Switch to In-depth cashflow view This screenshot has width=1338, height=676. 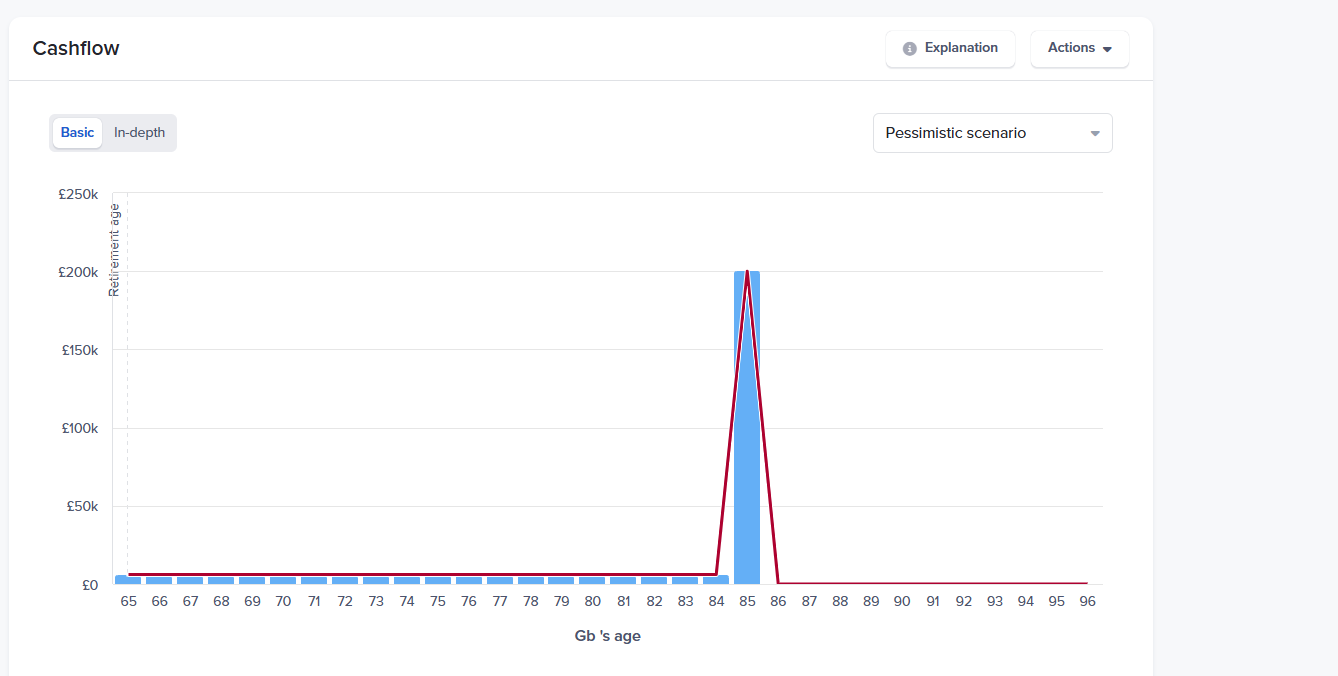(139, 133)
